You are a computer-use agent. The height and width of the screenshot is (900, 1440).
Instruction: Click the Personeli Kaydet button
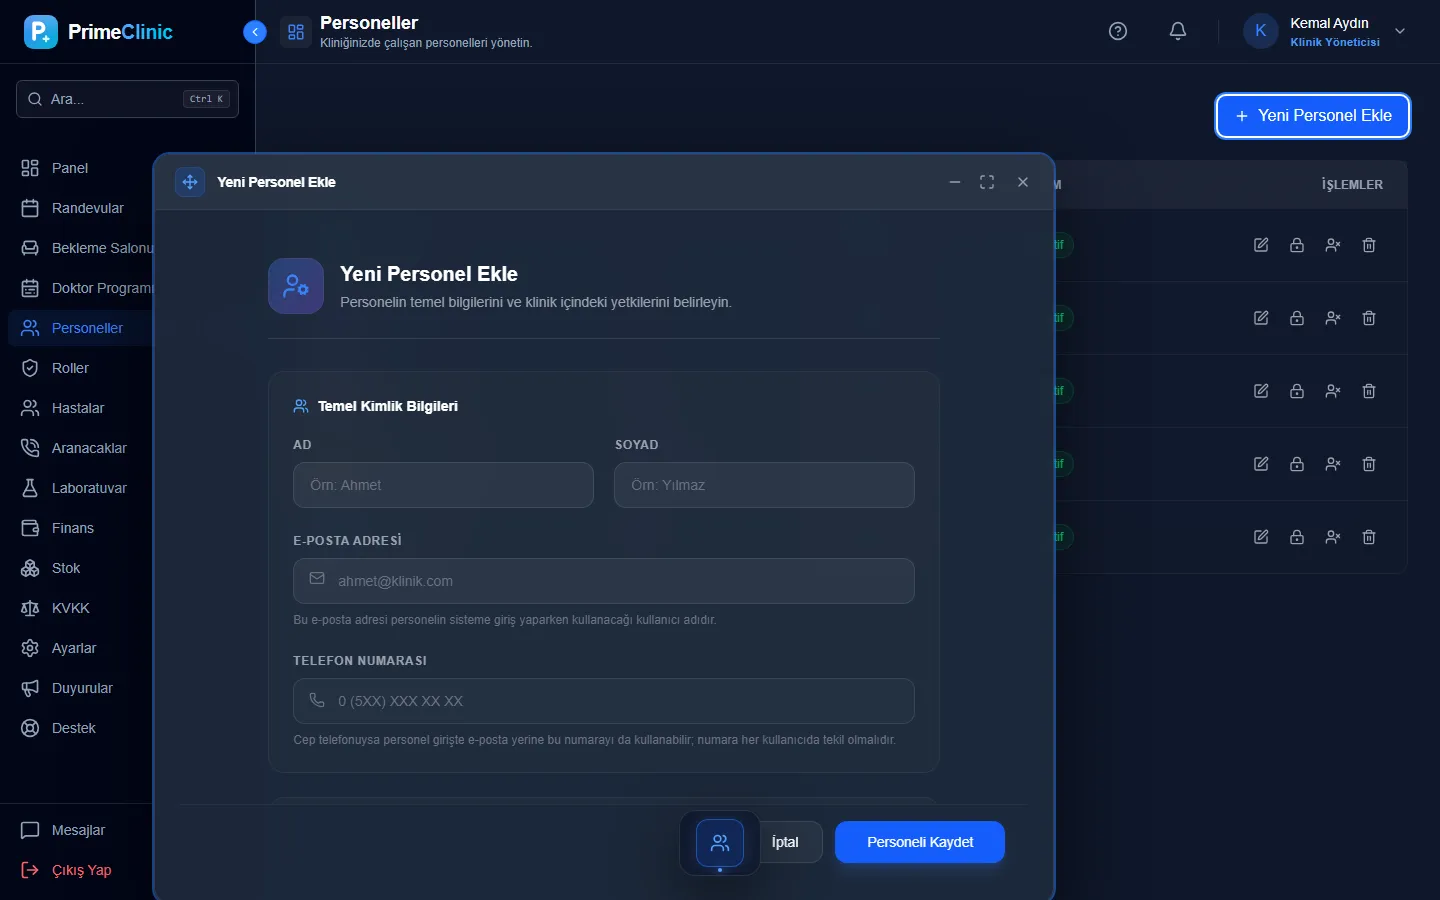(920, 842)
